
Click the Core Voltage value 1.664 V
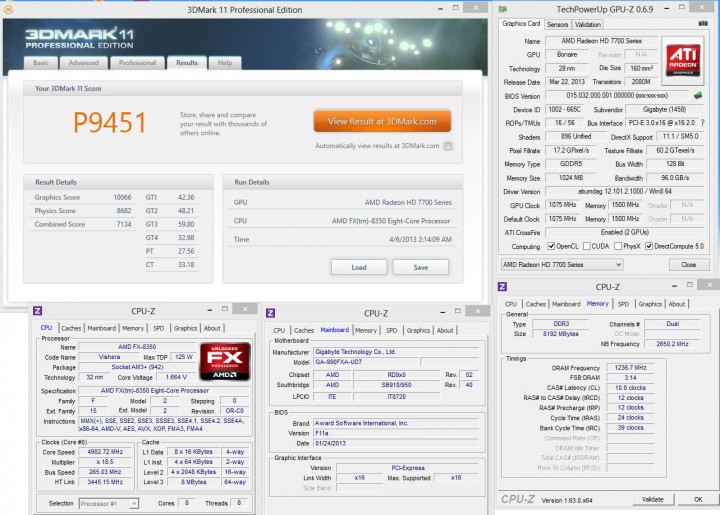coord(176,377)
